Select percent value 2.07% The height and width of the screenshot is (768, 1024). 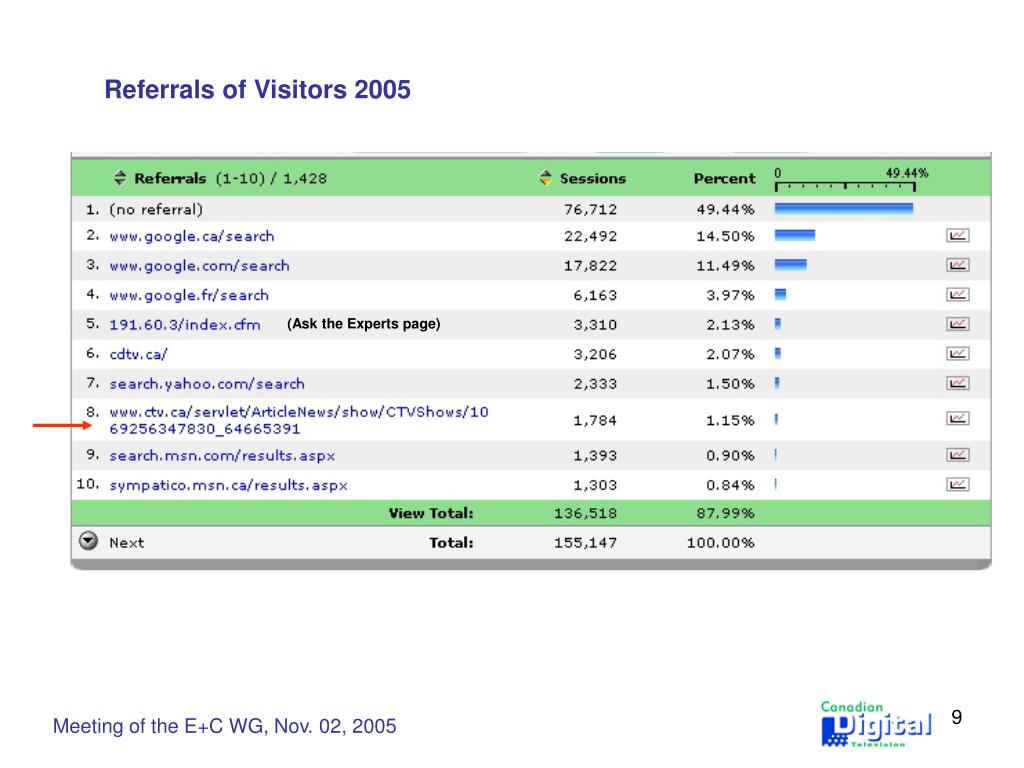(x=730, y=354)
